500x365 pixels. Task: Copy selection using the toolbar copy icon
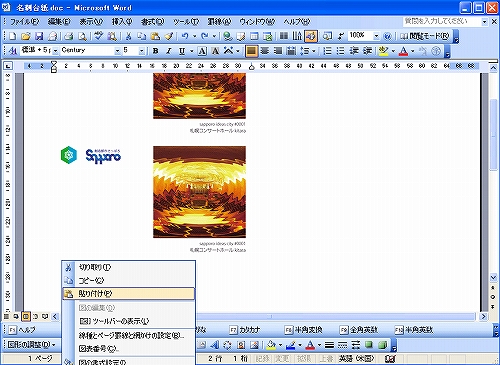pyautogui.click(x=142, y=36)
